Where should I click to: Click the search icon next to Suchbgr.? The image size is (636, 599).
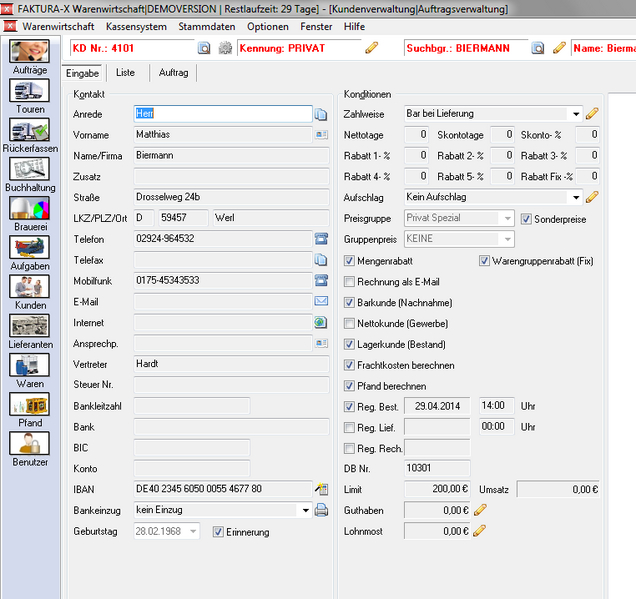coord(538,48)
